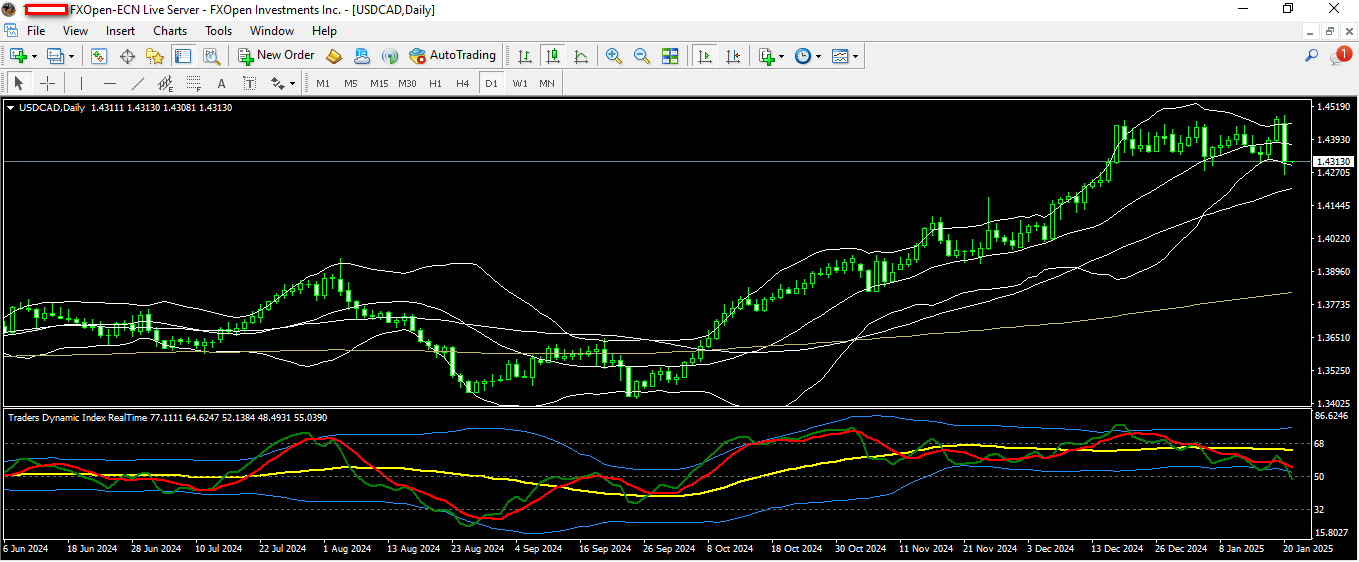
Task: Expand the Arrows tool dropdown arrow
Action: 292,83
